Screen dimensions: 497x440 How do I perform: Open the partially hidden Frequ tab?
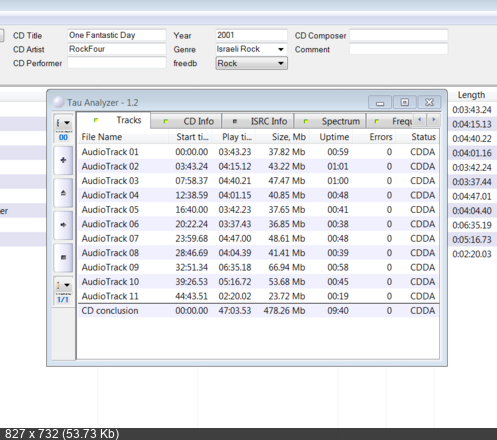pos(390,121)
